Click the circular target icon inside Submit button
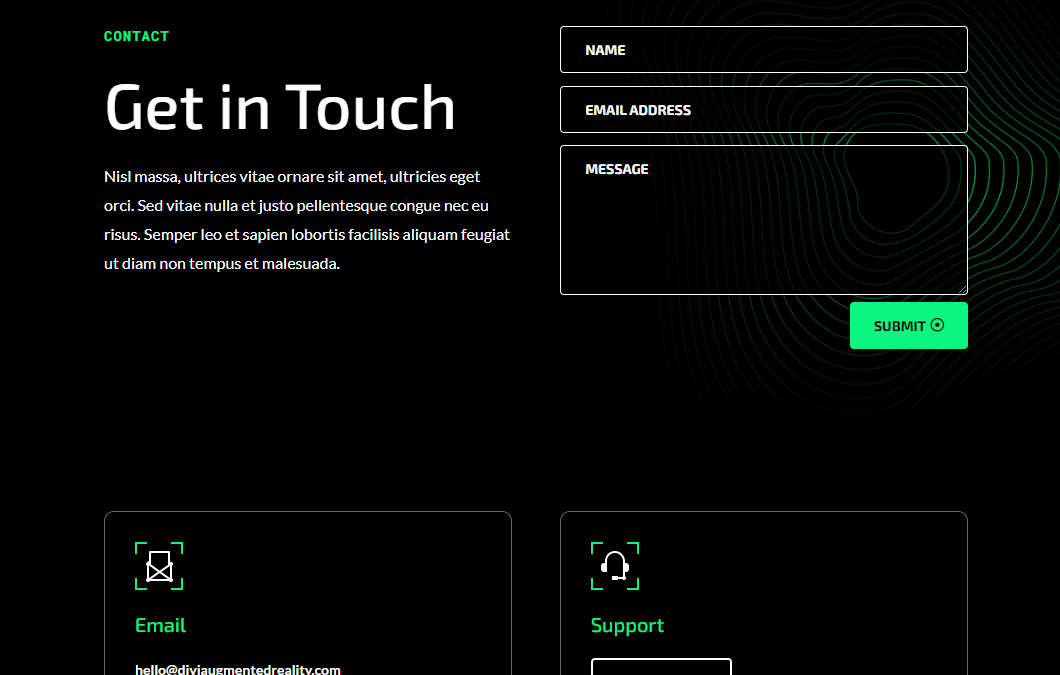Viewport: 1060px width, 675px height. tap(937, 325)
